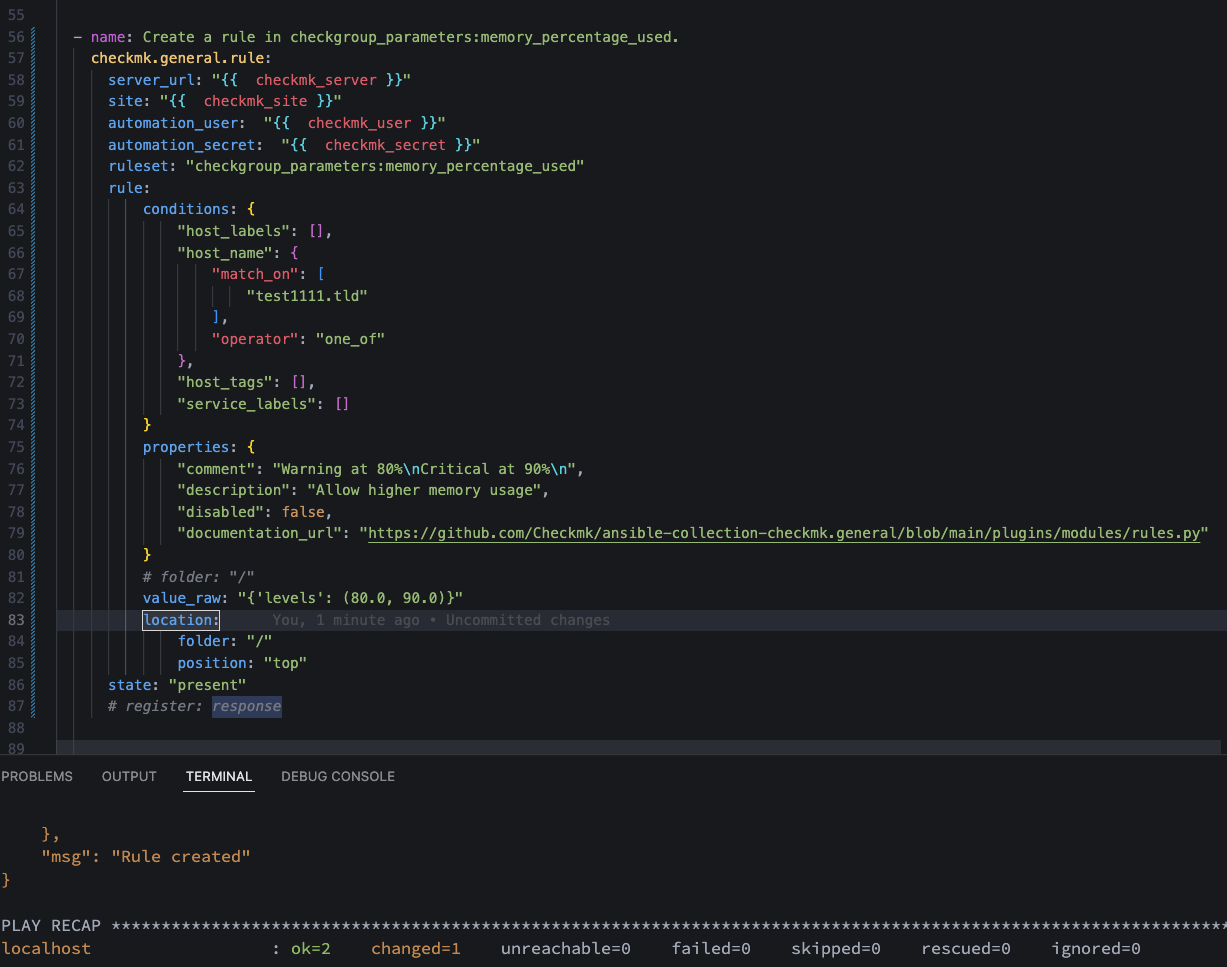Select the TERMINAL panel tab
The image size is (1227, 967).
pos(219,776)
